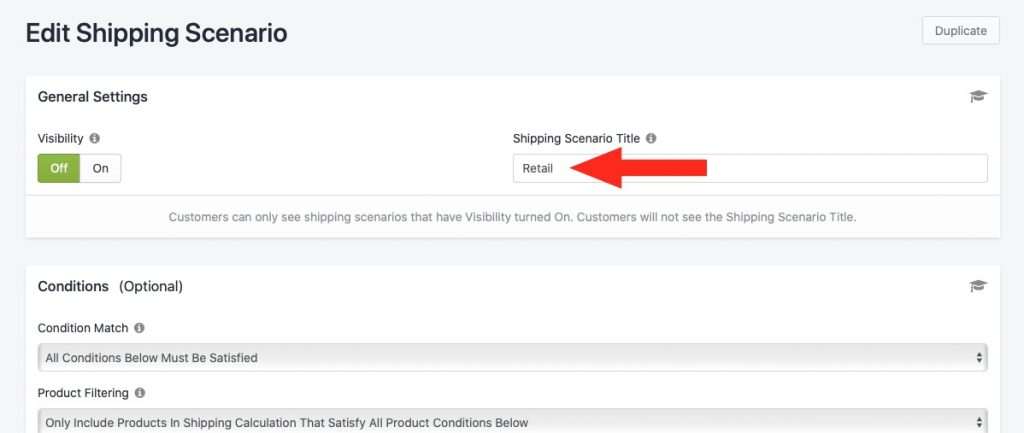Click the Conditions section heading
Viewport: 1024px width, 433px height.
73,286
